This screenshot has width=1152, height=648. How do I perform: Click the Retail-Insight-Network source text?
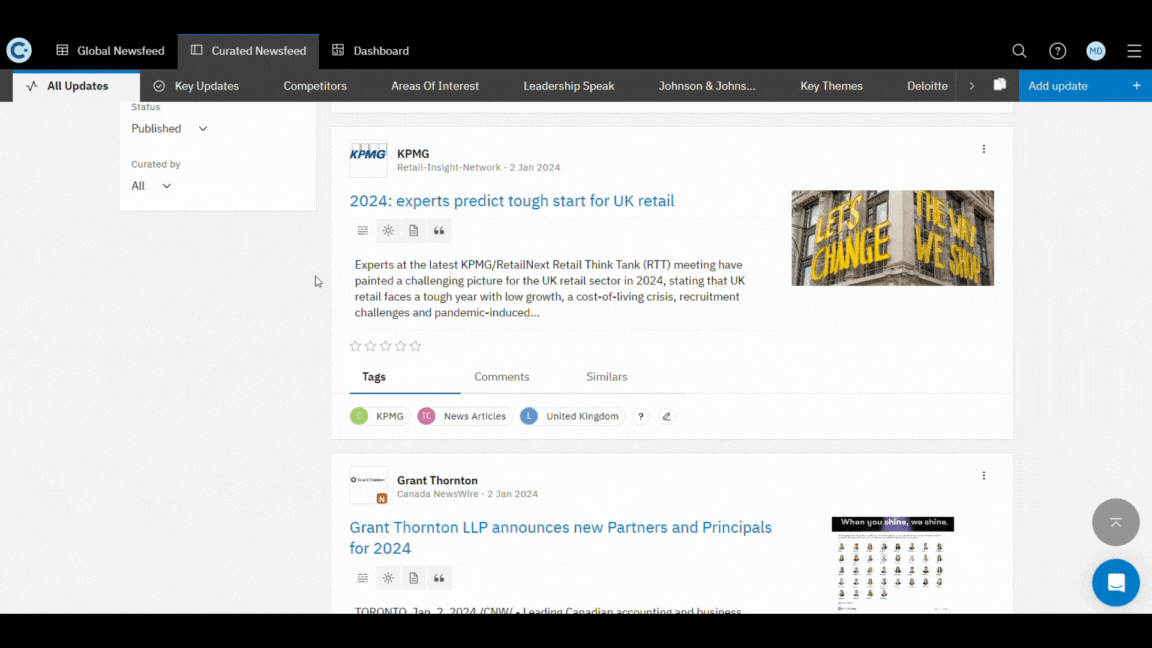449,168
